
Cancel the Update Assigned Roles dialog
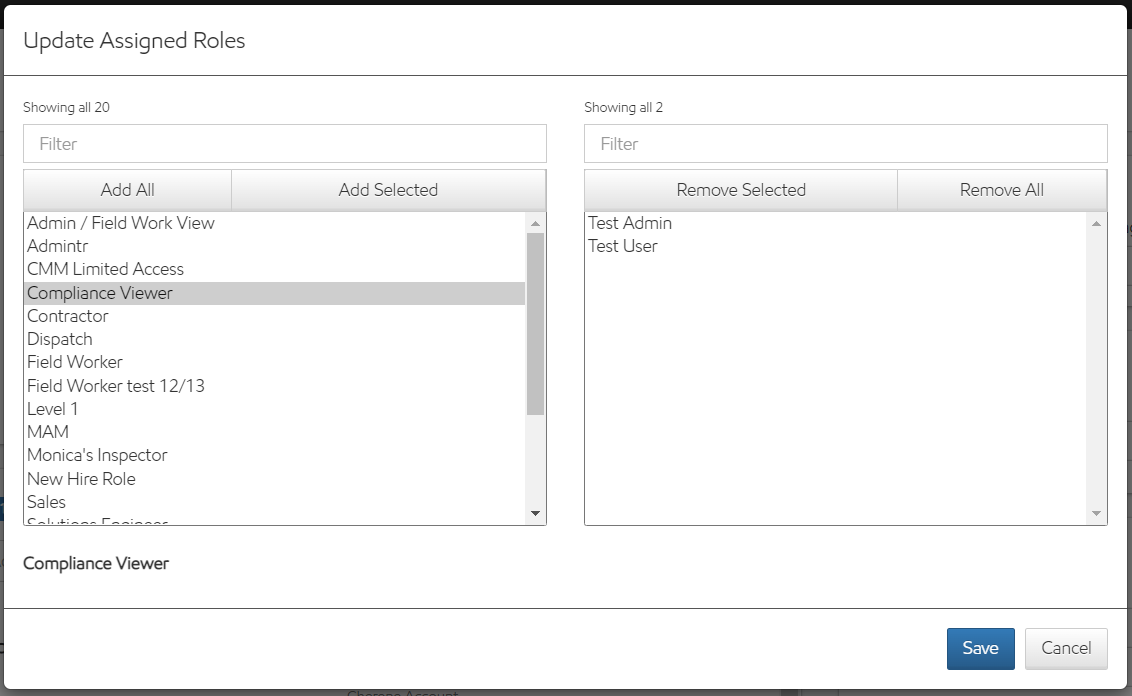point(1066,648)
